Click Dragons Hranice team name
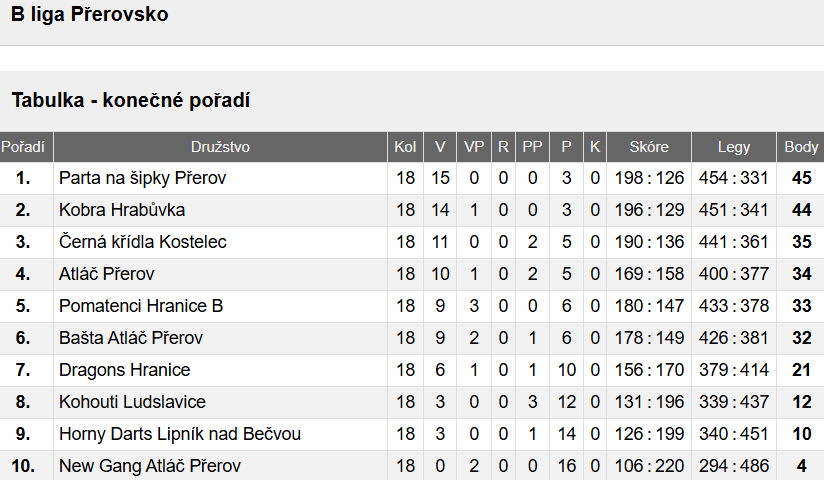Screen dimensions: 824x480 [125, 370]
